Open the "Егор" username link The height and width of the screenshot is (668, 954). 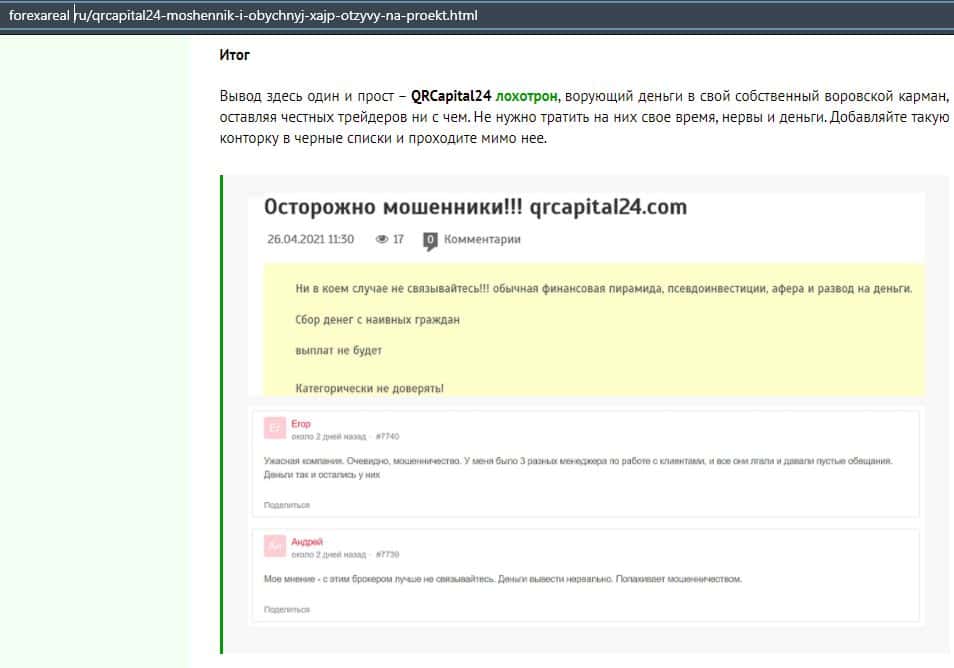coord(301,423)
